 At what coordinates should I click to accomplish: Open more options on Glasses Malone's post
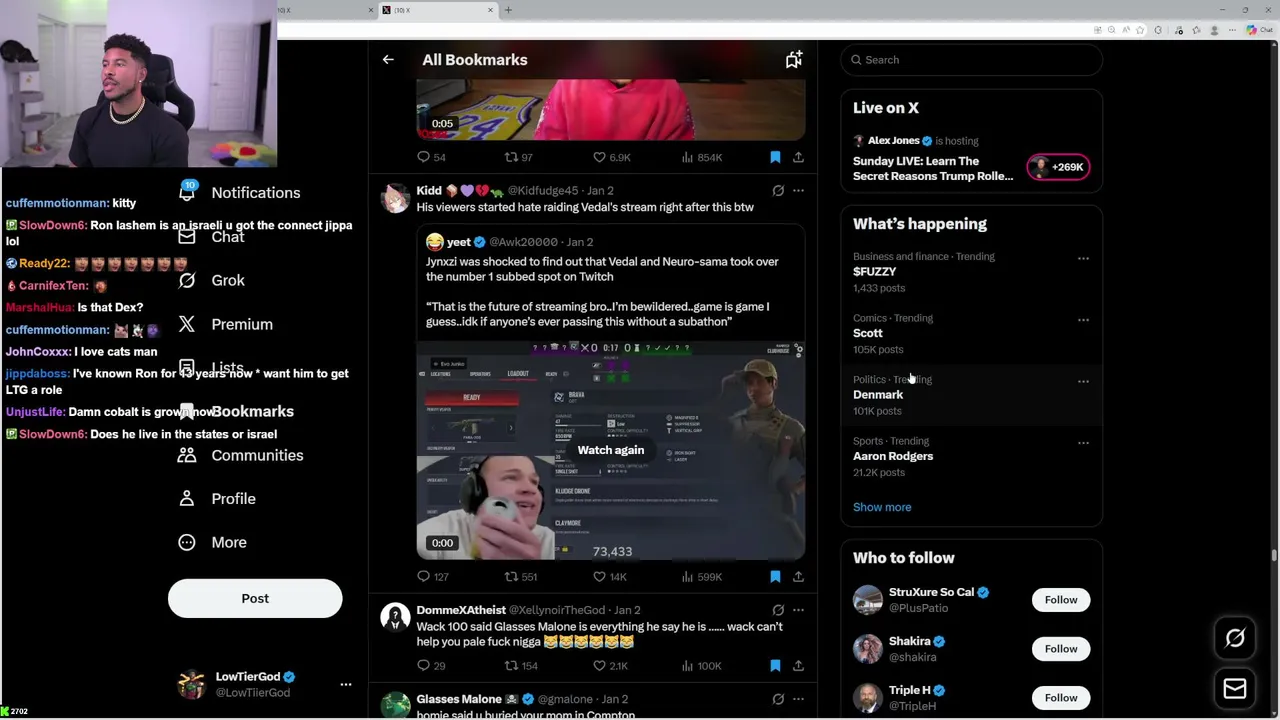pos(798,699)
